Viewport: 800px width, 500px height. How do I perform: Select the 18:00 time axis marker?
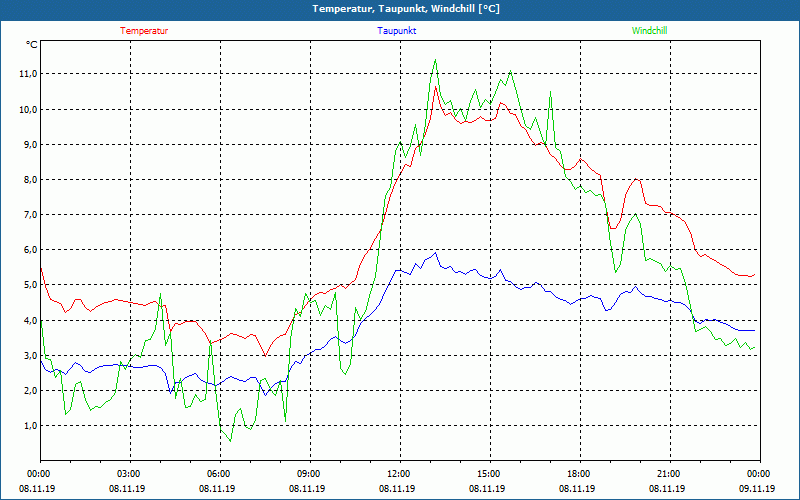[x=578, y=473]
